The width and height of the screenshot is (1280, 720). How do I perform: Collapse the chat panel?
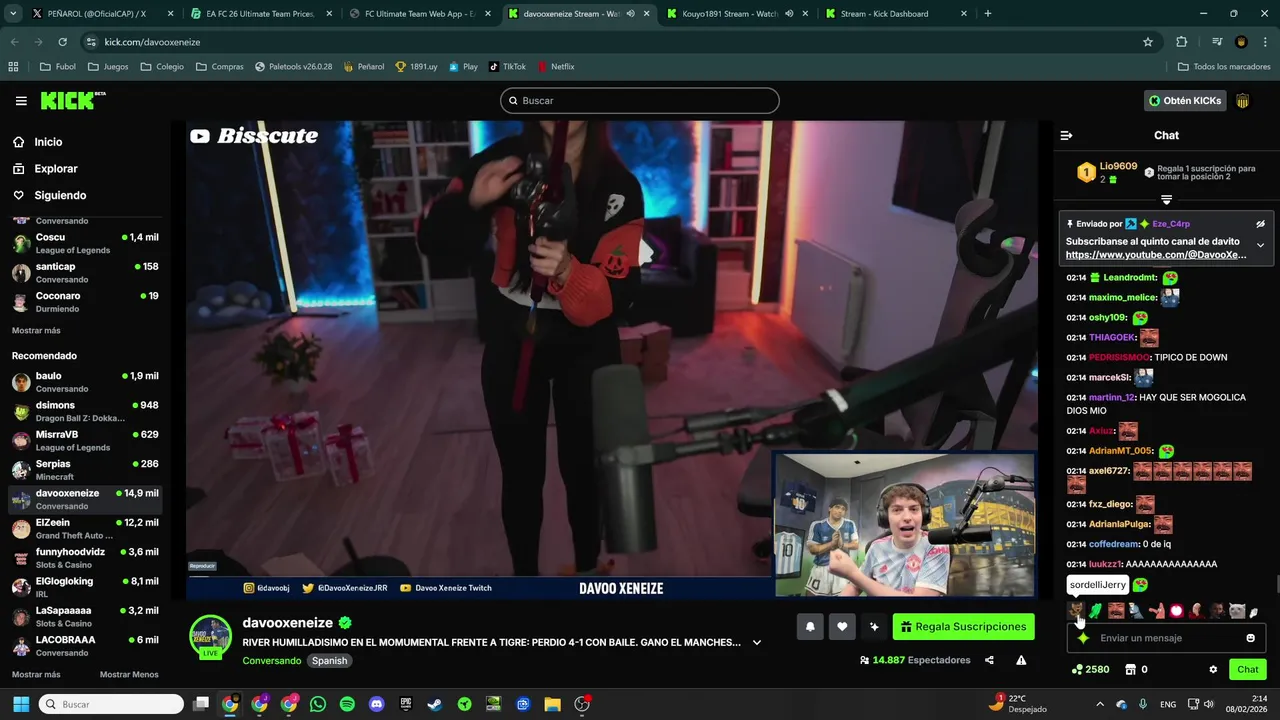tap(1066, 135)
